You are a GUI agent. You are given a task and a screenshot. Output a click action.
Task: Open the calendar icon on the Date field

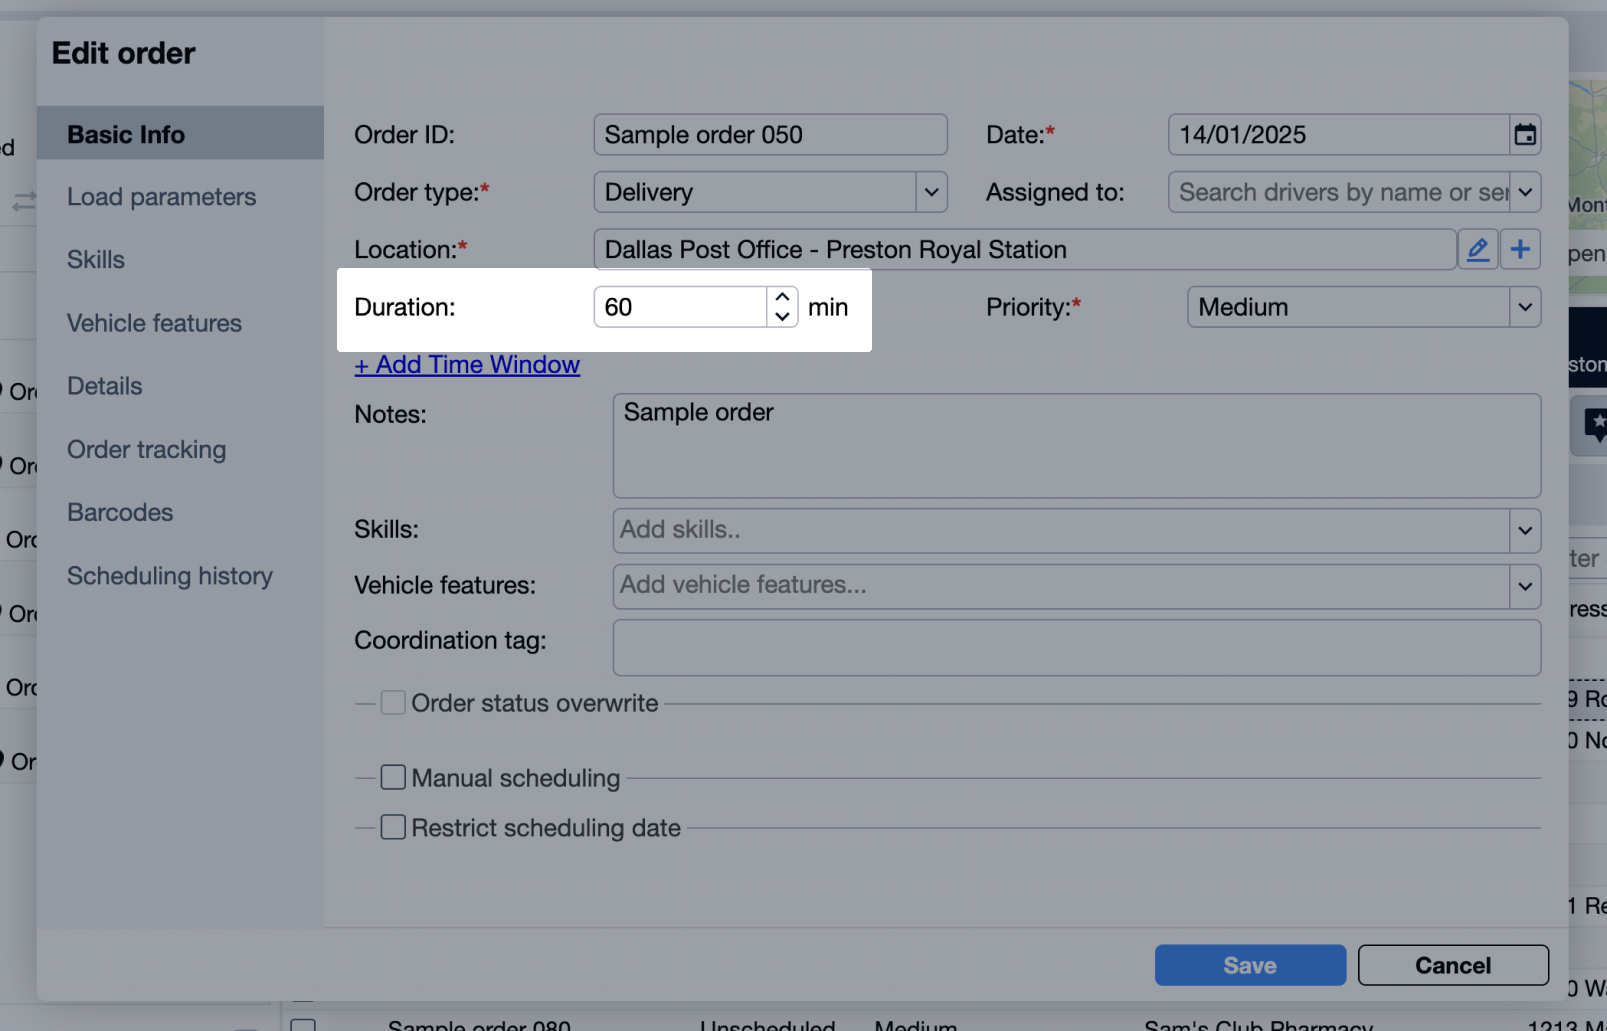click(1524, 134)
